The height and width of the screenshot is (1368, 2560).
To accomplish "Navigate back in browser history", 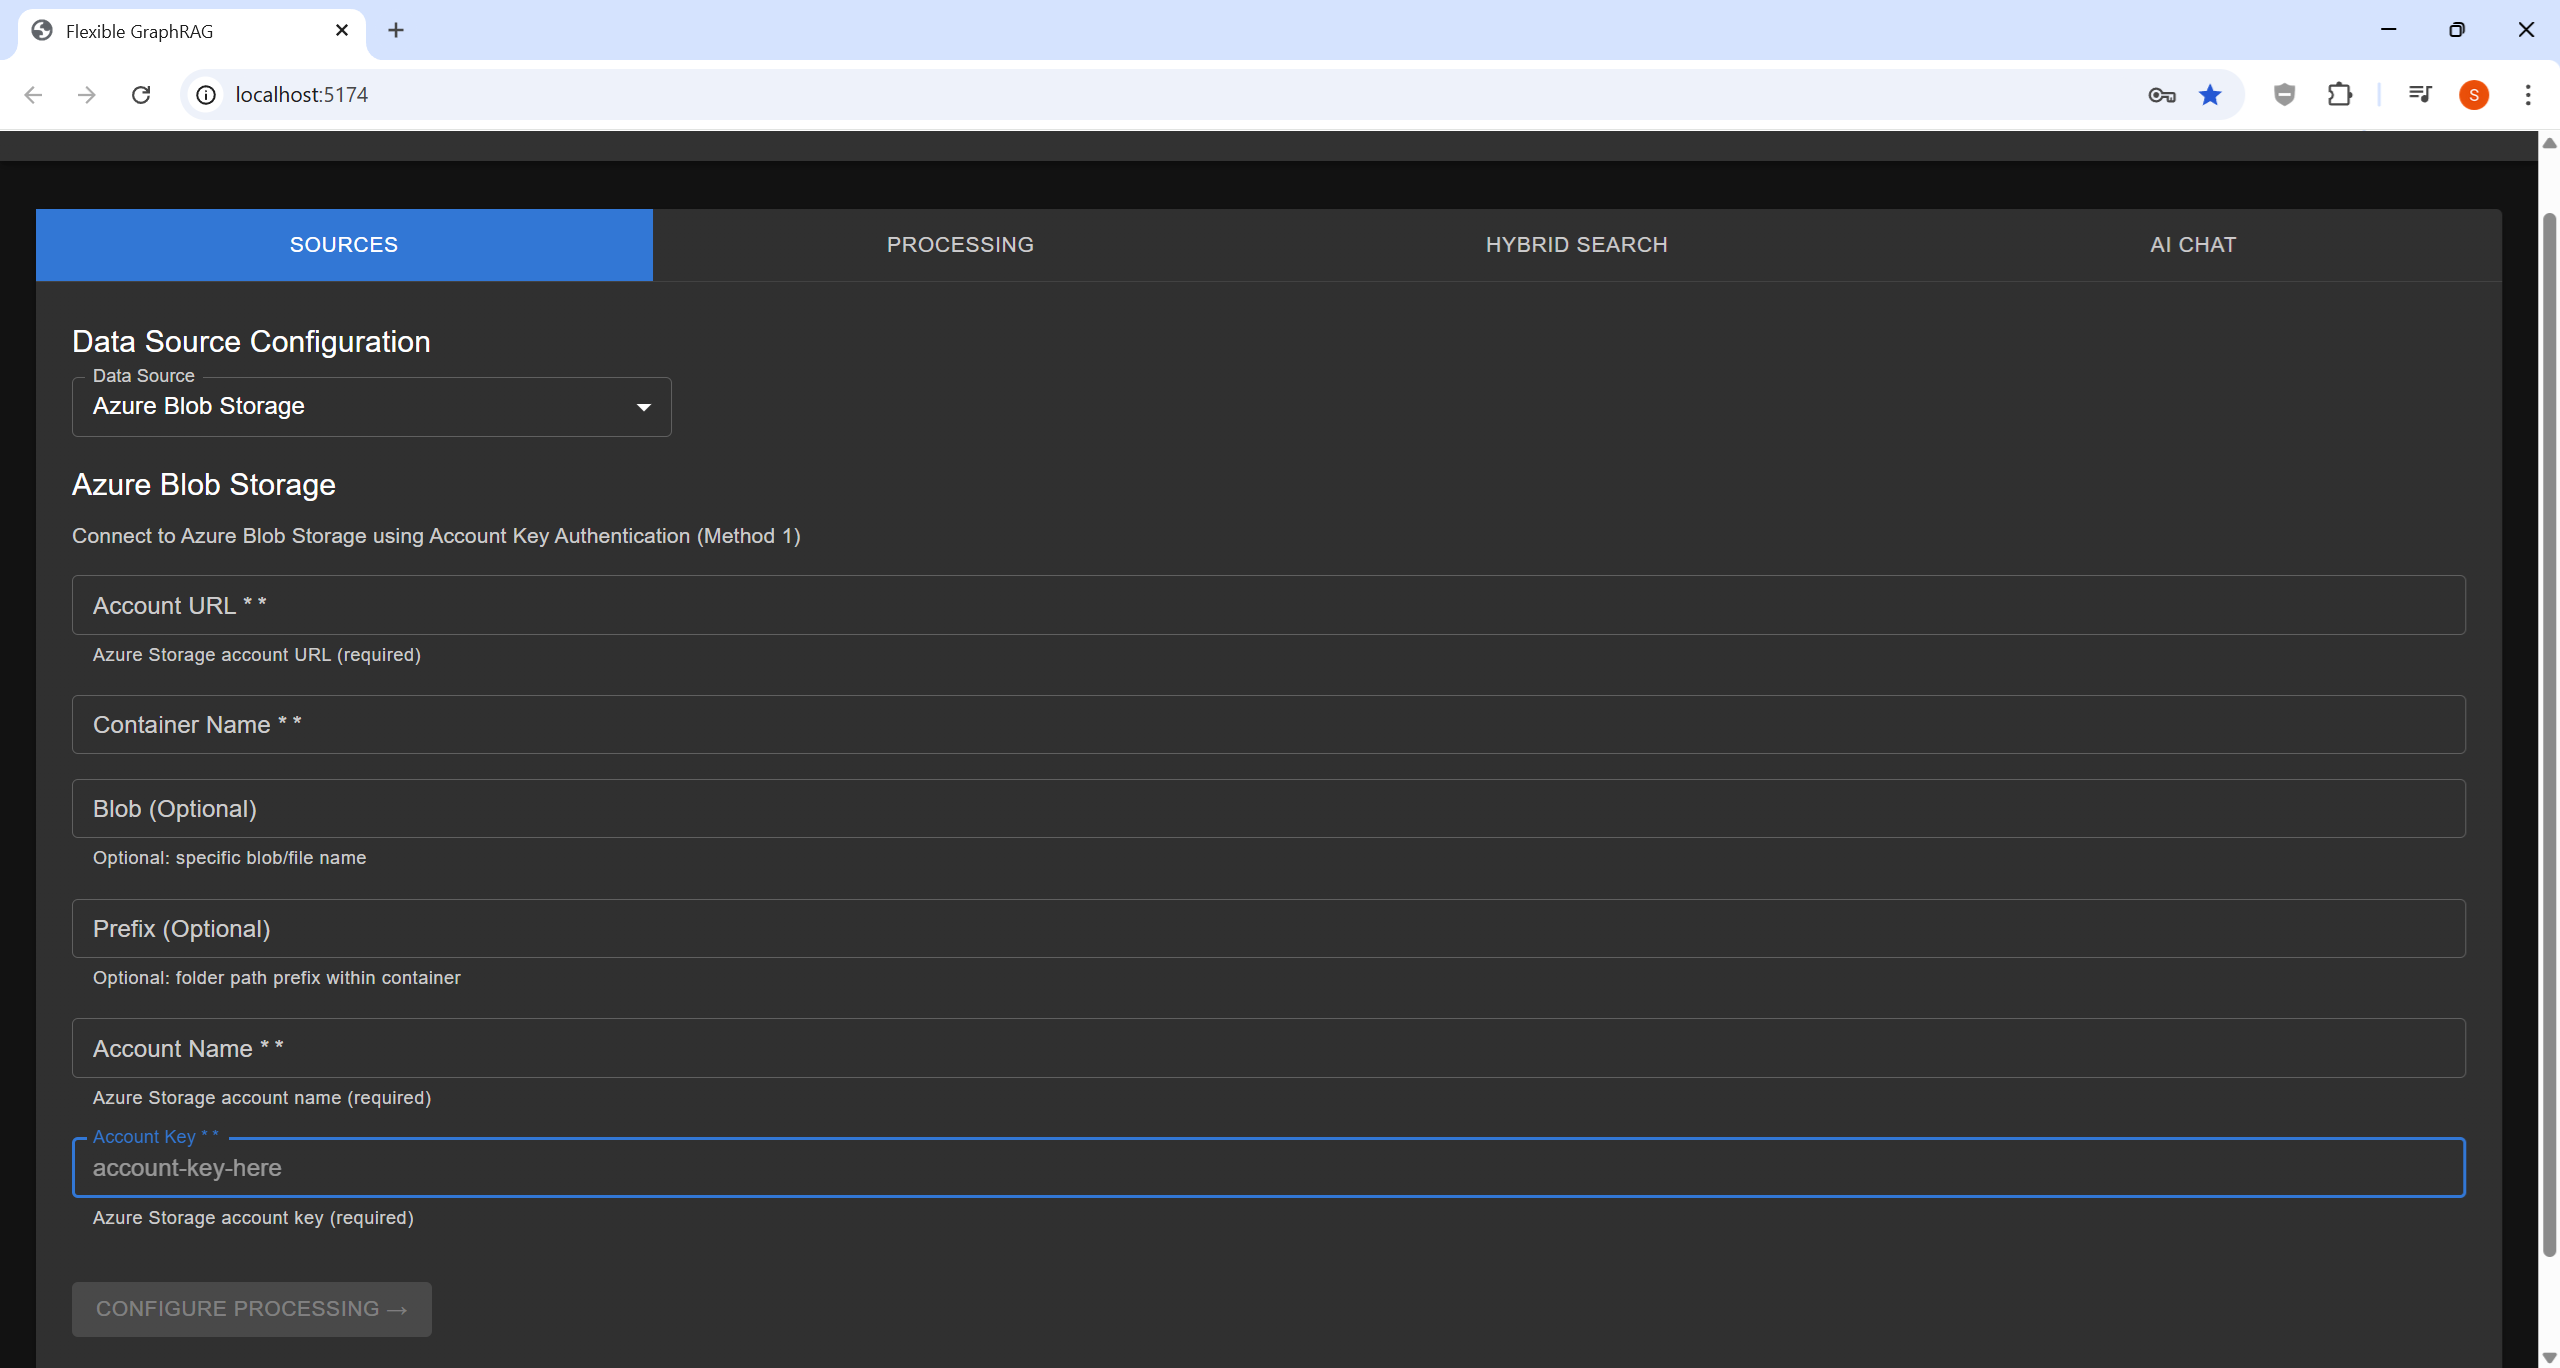I will pos(34,94).
